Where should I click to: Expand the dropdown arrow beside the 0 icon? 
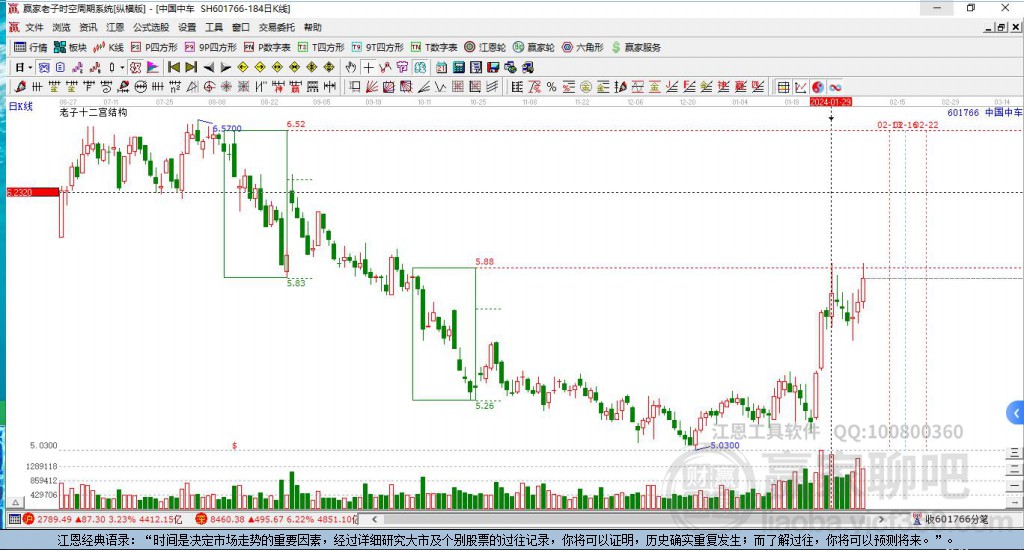click(121, 67)
